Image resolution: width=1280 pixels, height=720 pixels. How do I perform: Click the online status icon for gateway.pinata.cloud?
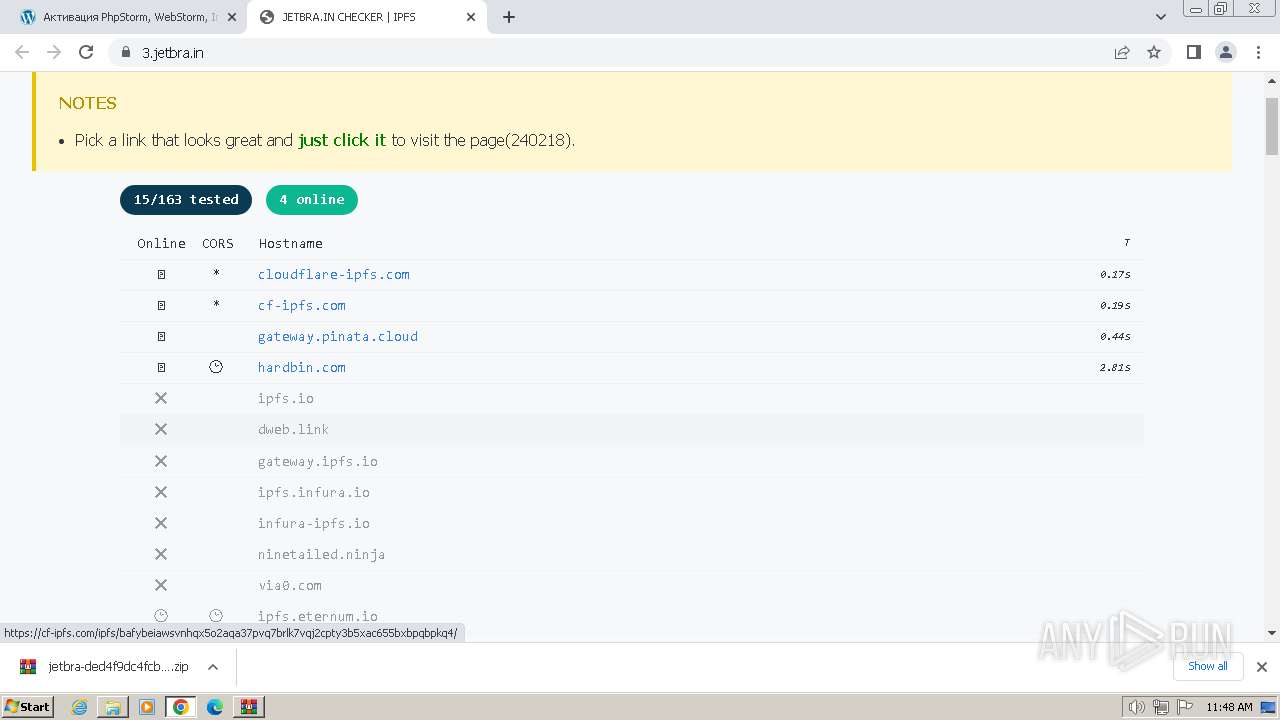[161, 336]
